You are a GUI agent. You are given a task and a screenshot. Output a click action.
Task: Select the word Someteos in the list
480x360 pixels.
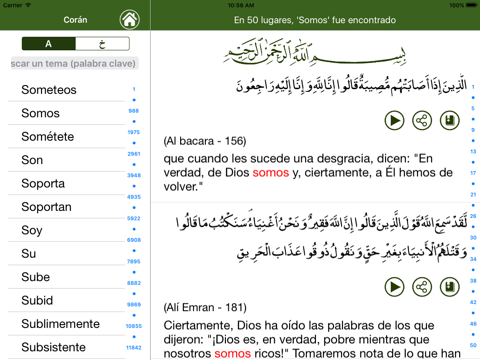66,90
